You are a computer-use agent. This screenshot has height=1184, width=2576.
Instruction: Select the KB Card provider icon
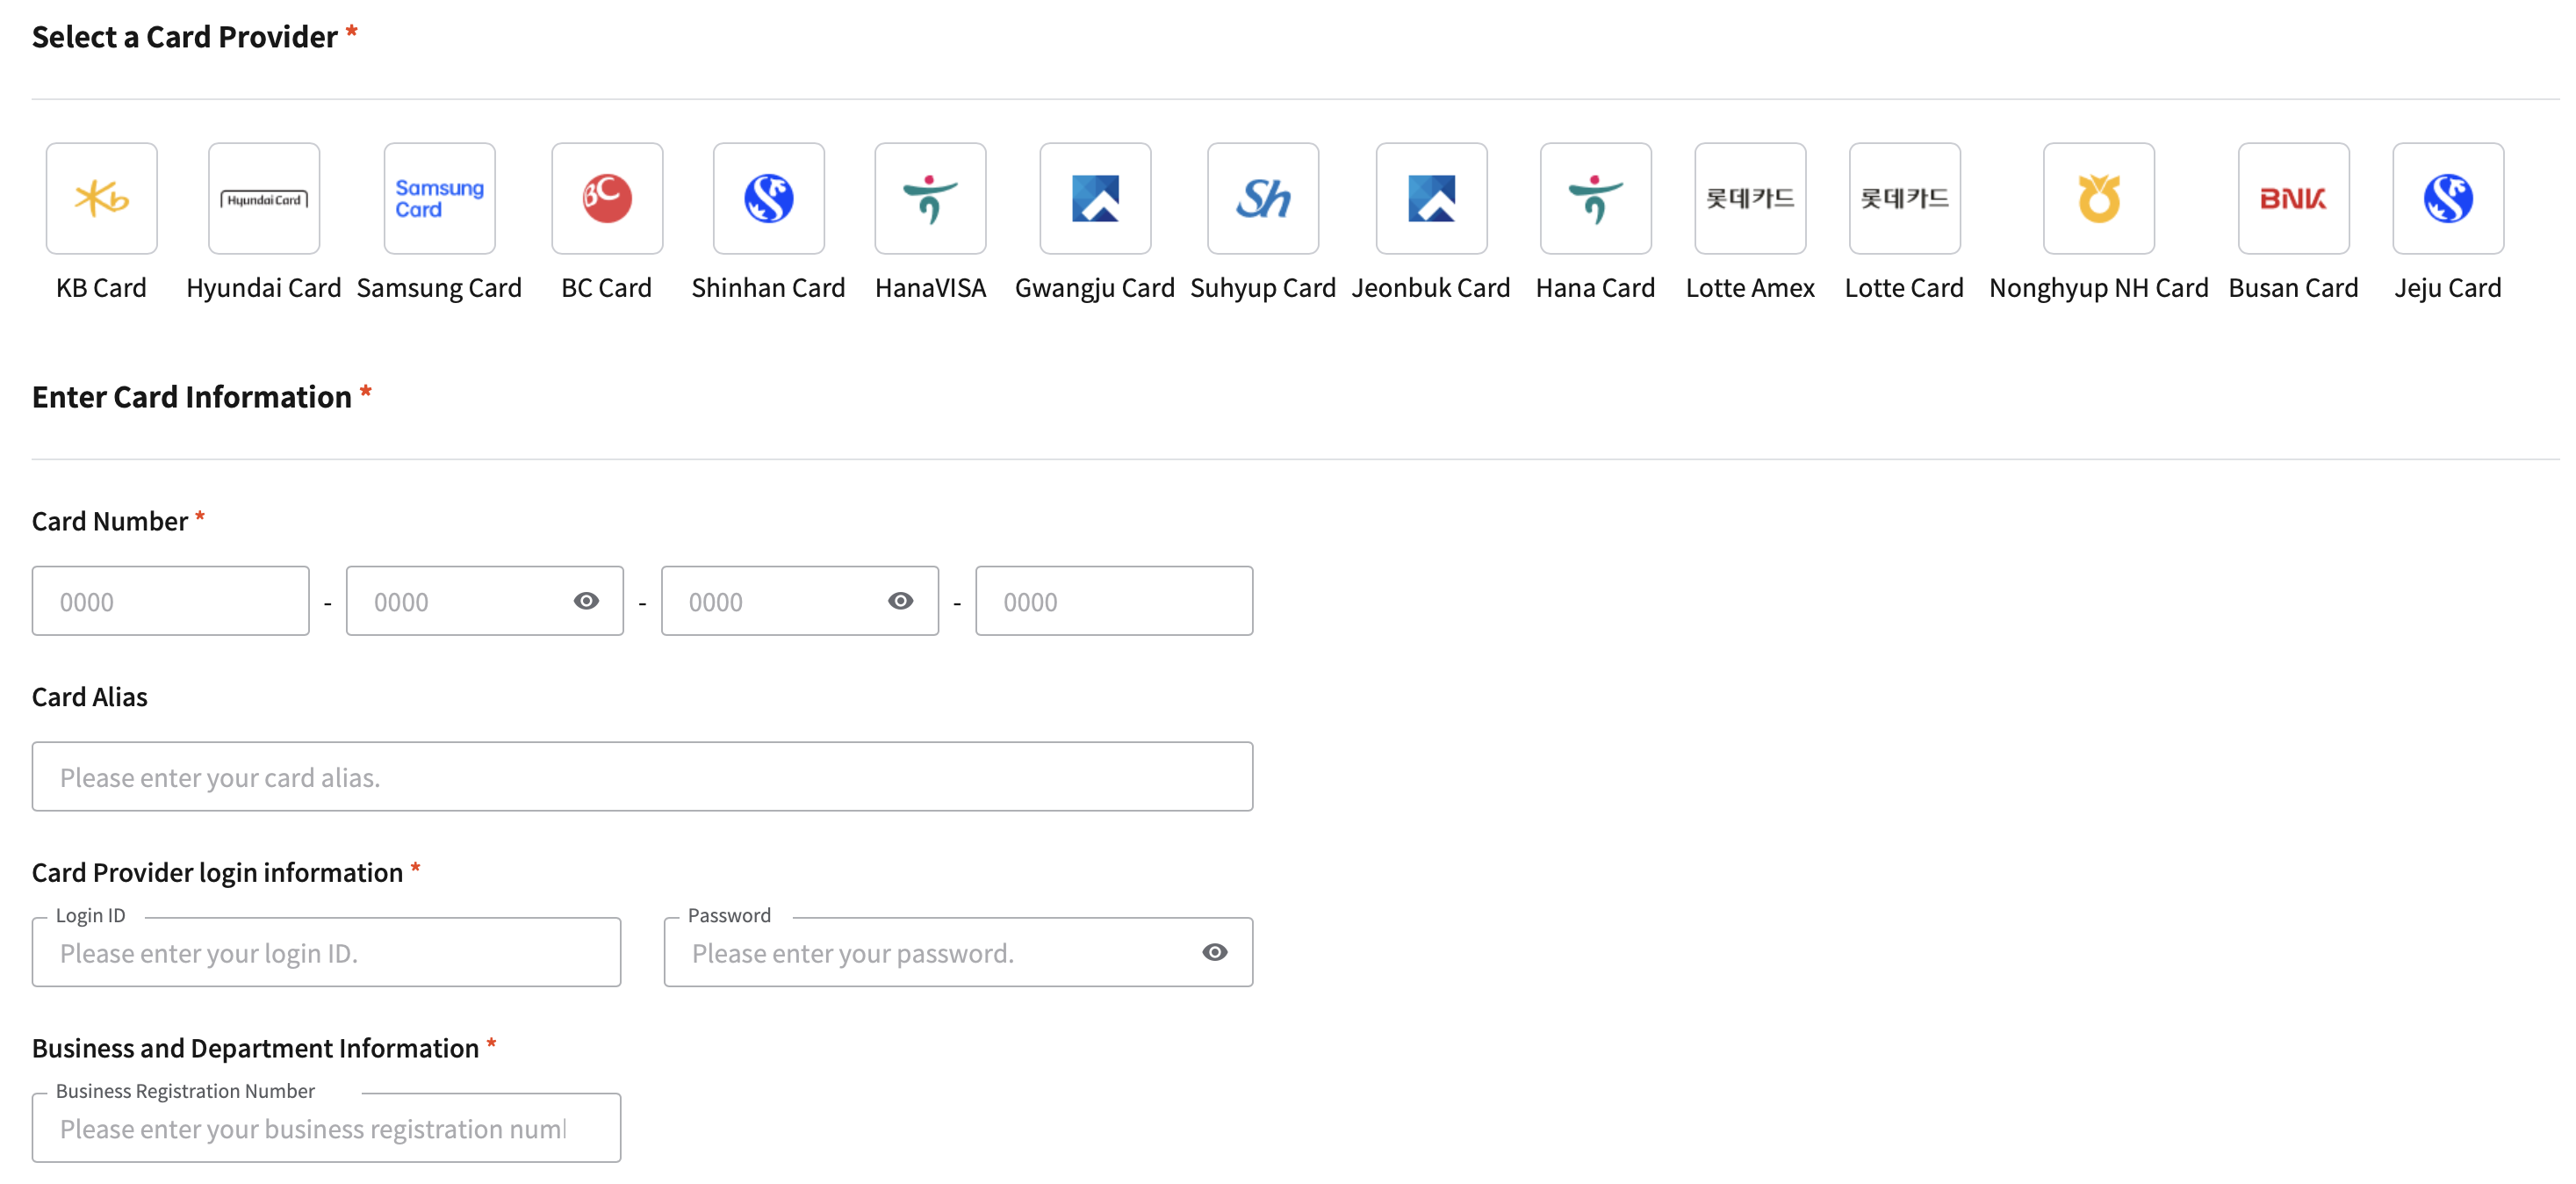coord(101,198)
